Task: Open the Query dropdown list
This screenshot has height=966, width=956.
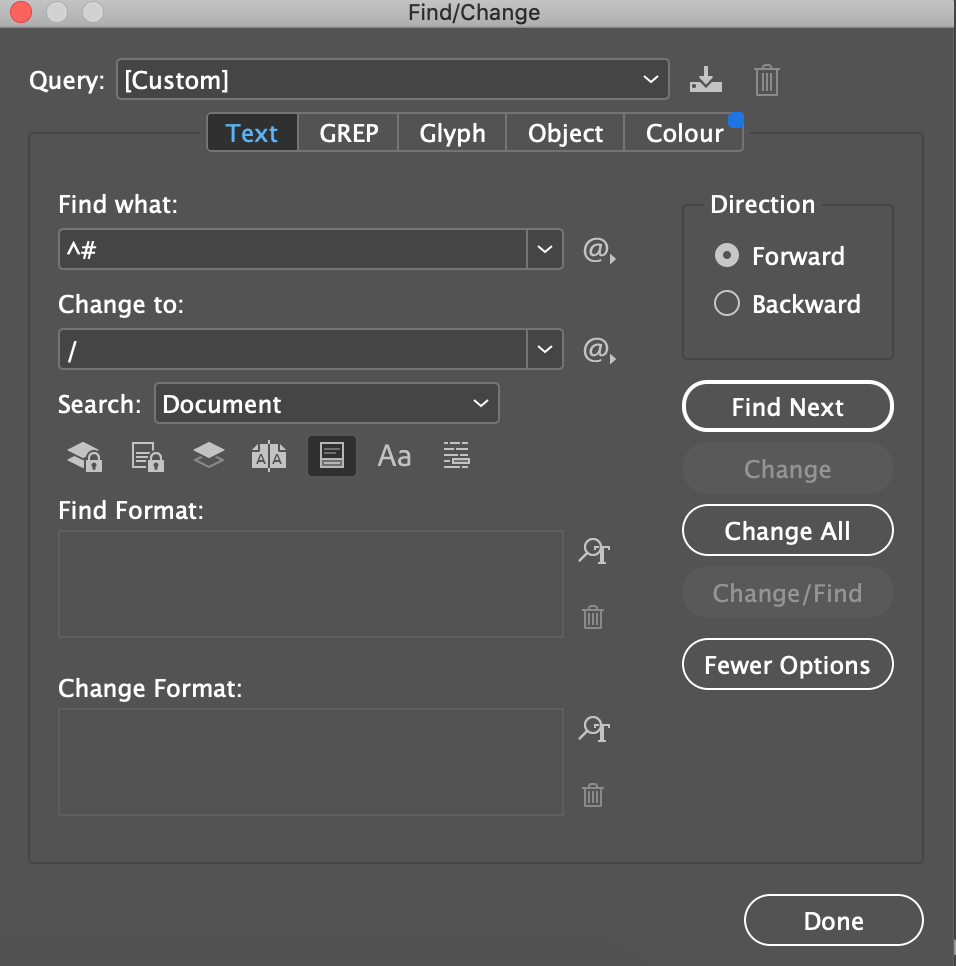Action: (651, 79)
